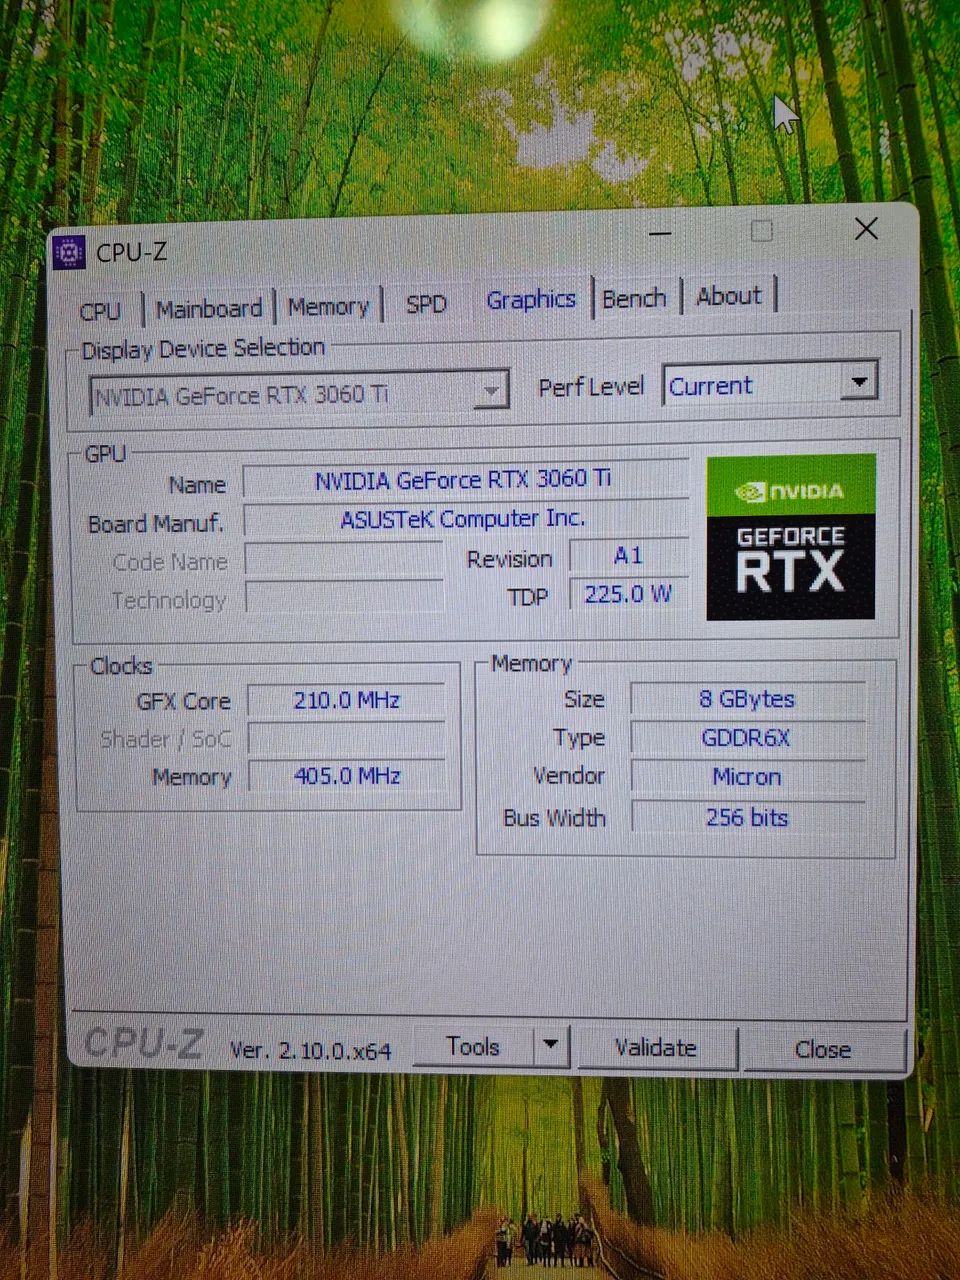
Task: Click the Board Manuf. label
Action: (155, 524)
